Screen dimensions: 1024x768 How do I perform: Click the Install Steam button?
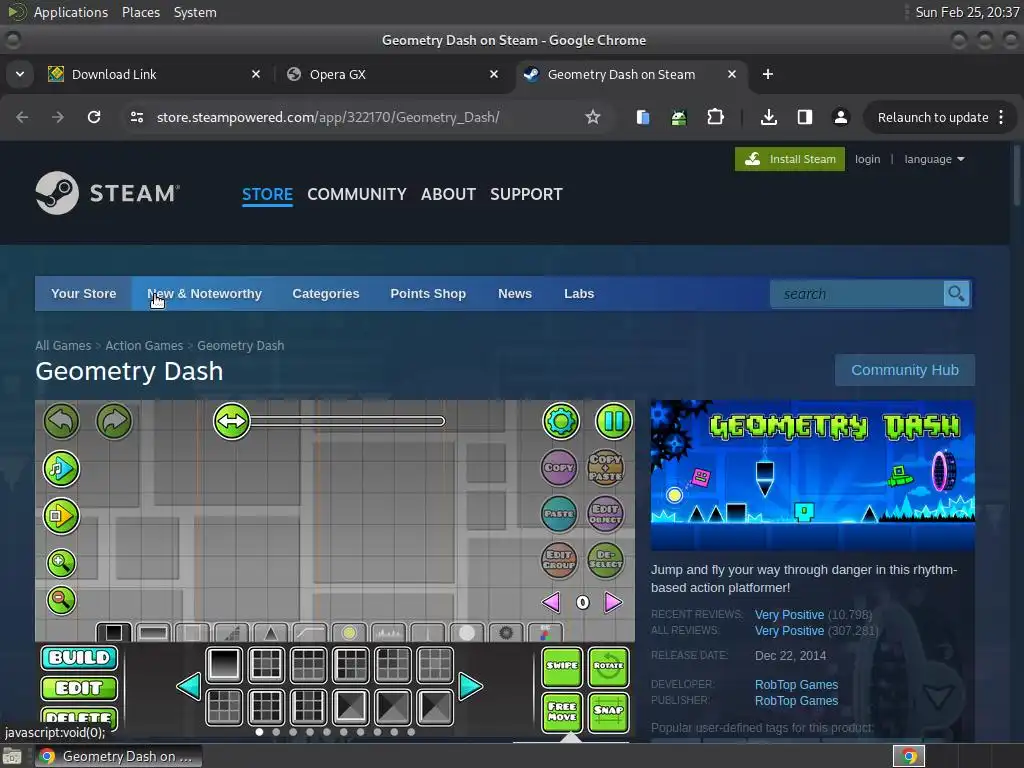[x=790, y=159]
